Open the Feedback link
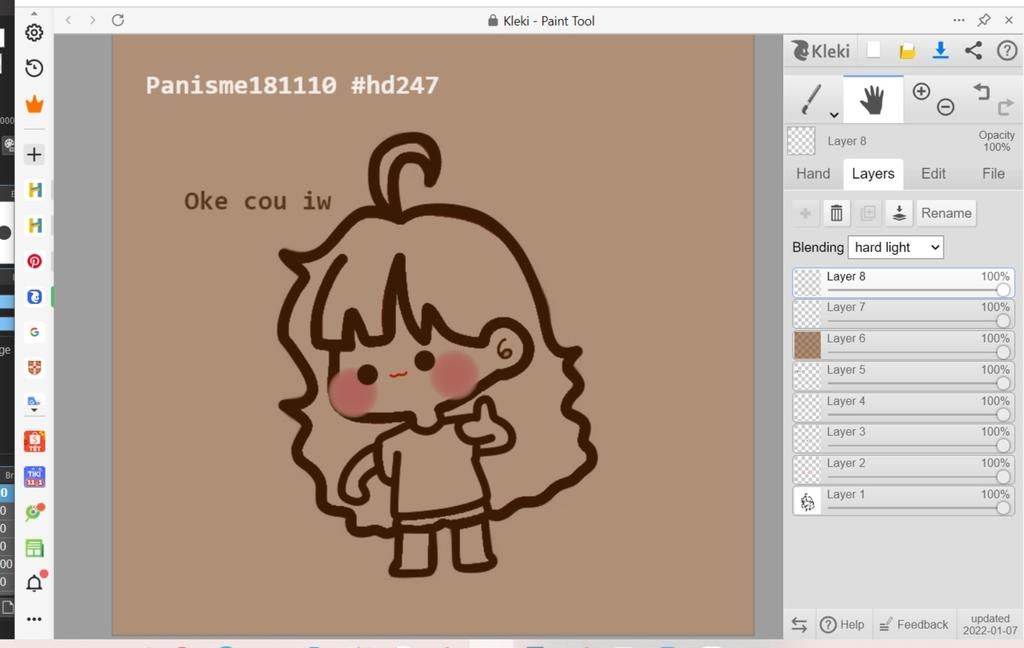 [x=914, y=625]
